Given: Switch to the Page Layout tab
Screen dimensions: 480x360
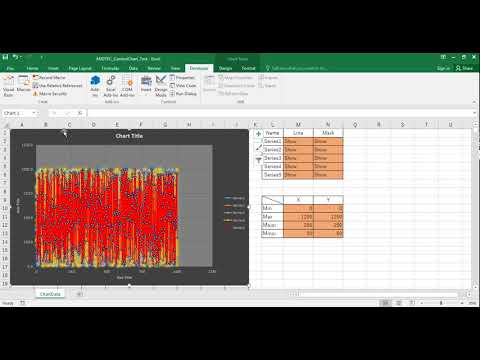Looking at the screenshot, I should click(80, 68).
